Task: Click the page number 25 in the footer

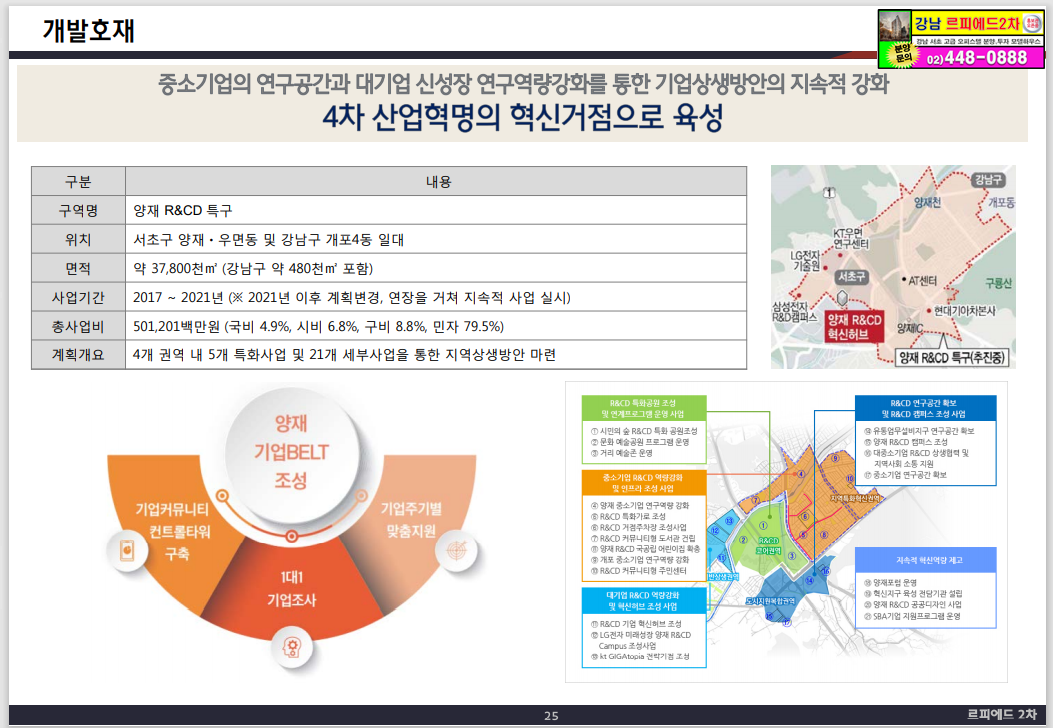Action: tap(551, 716)
